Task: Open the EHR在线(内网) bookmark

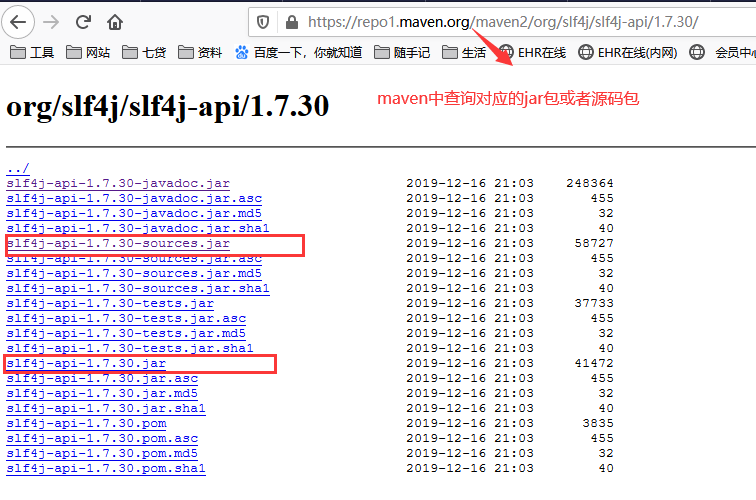Action: tap(628, 52)
